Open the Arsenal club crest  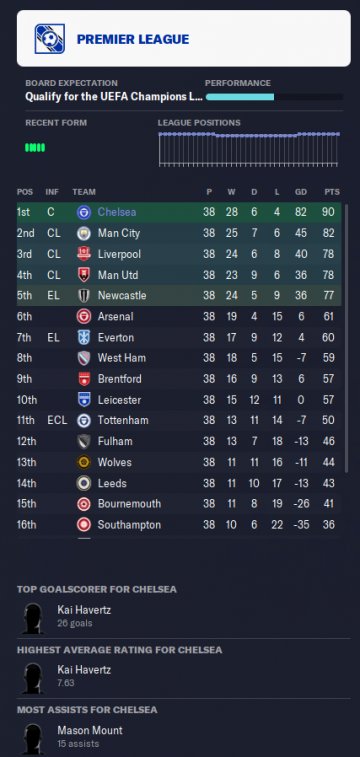pos(84,317)
